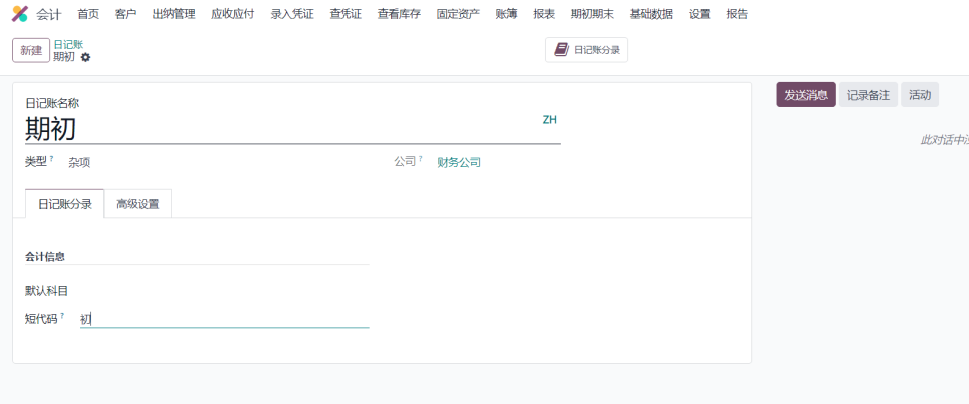This screenshot has height=404, width=969.
Task: Select the 日记账分录 tab
Action: [65, 204]
